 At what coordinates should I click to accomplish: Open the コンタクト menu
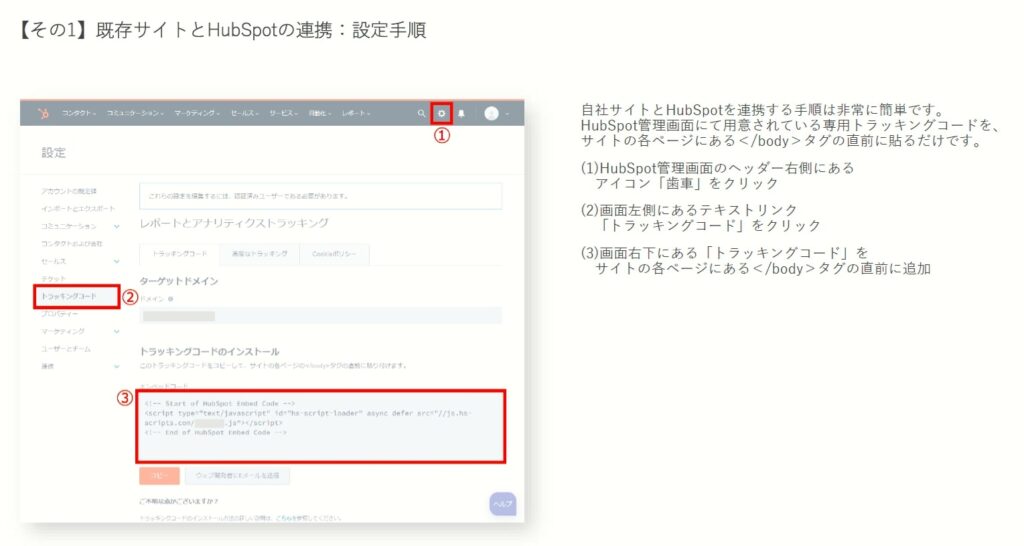pos(79,114)
